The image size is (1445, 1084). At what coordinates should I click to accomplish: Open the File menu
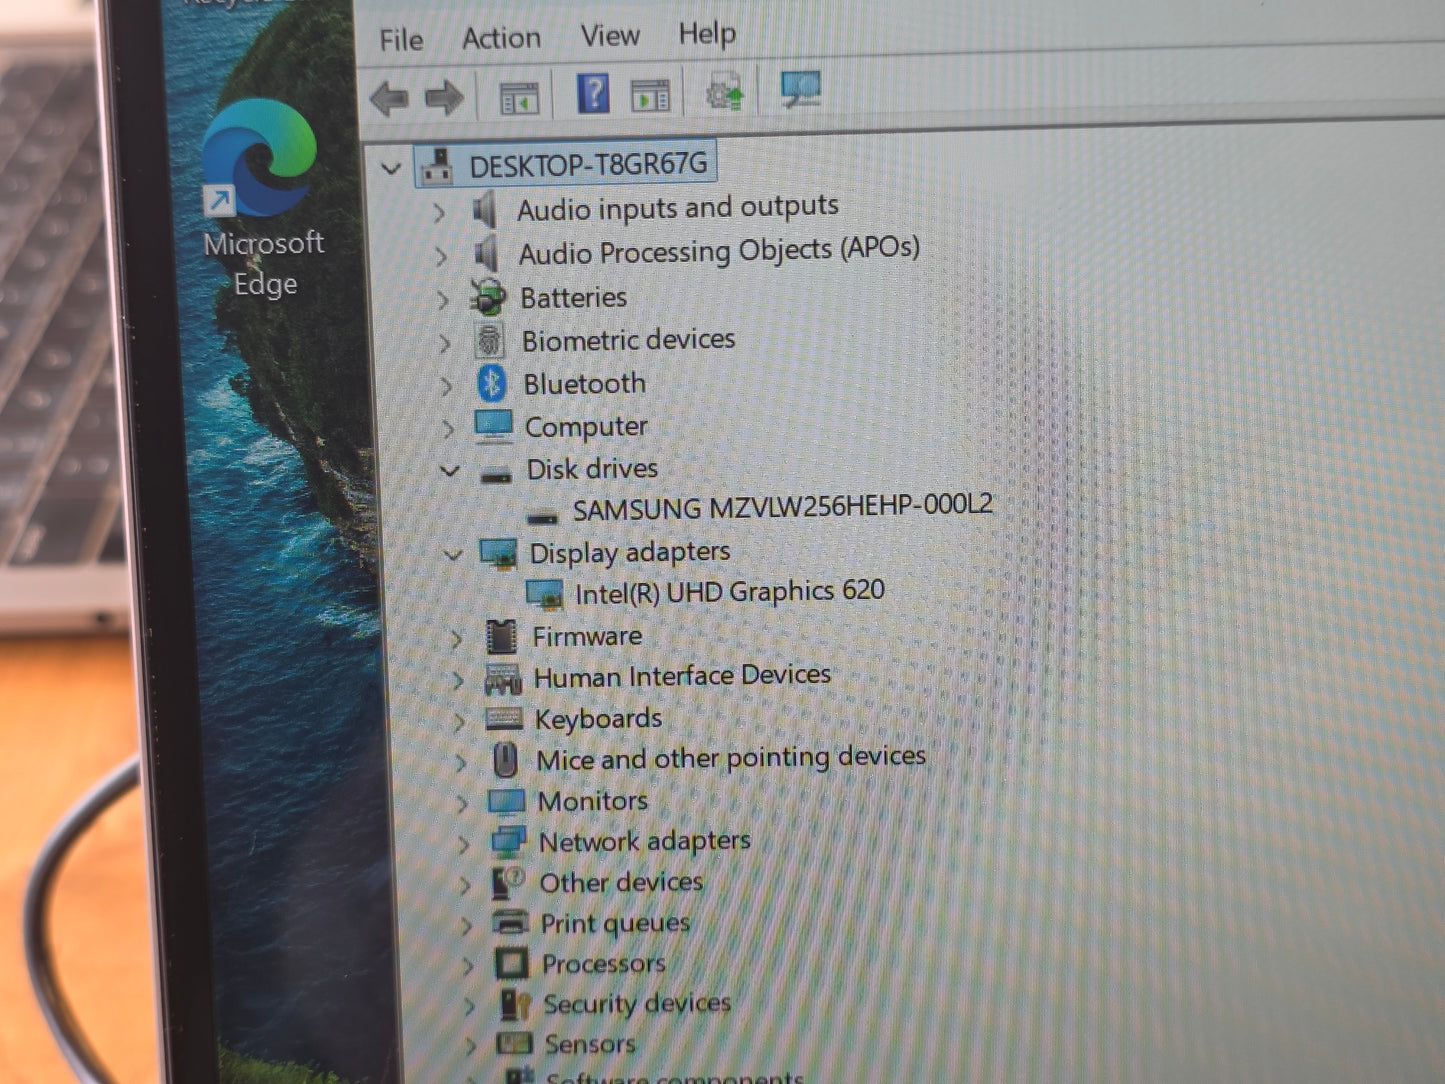[400, 39]
